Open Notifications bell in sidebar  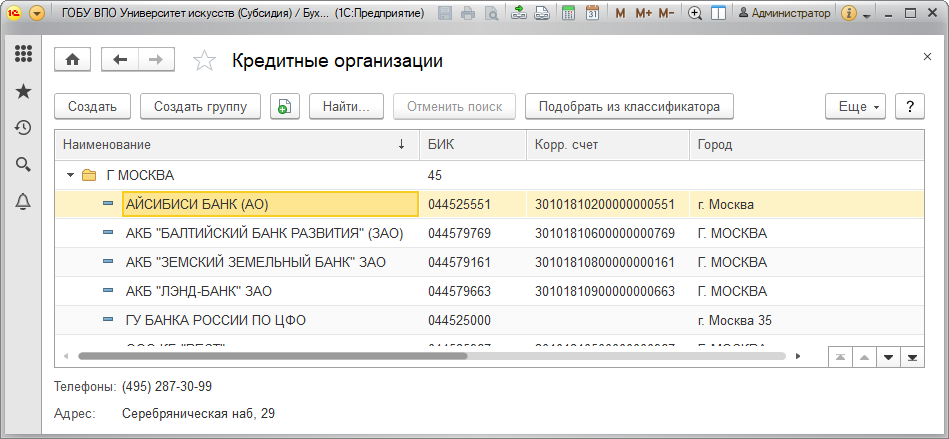point(23,202)
